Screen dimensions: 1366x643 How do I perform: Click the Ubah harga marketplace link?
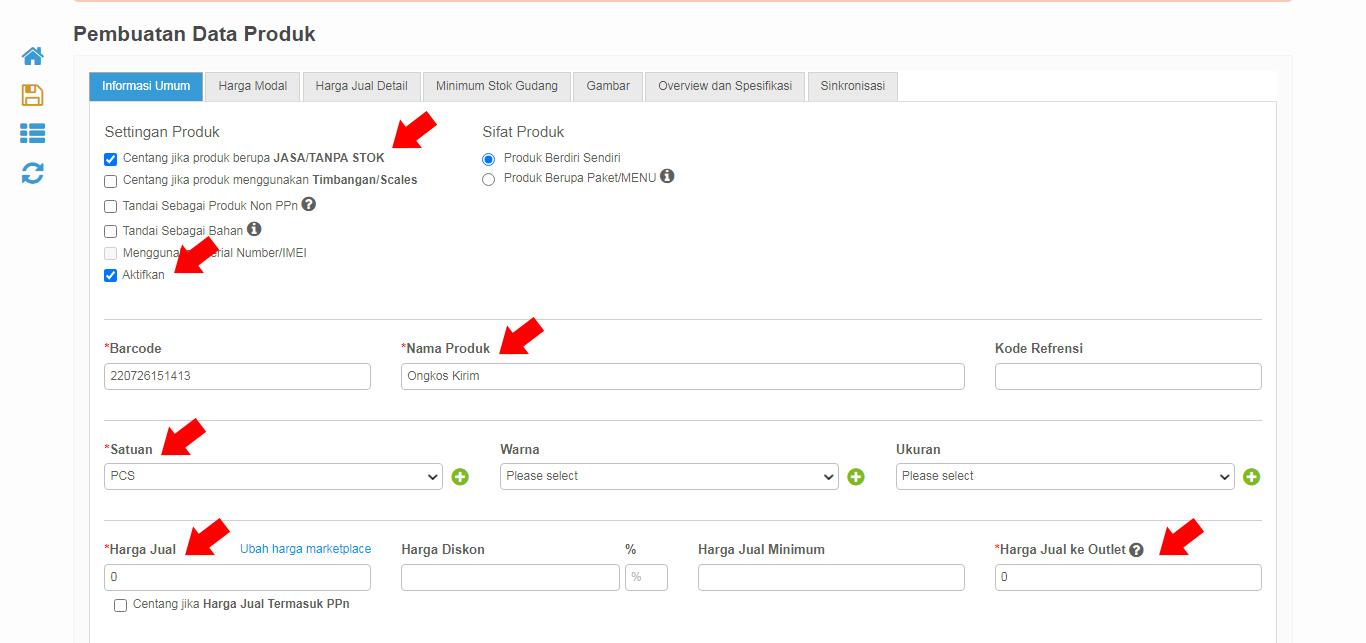point(305,549)
